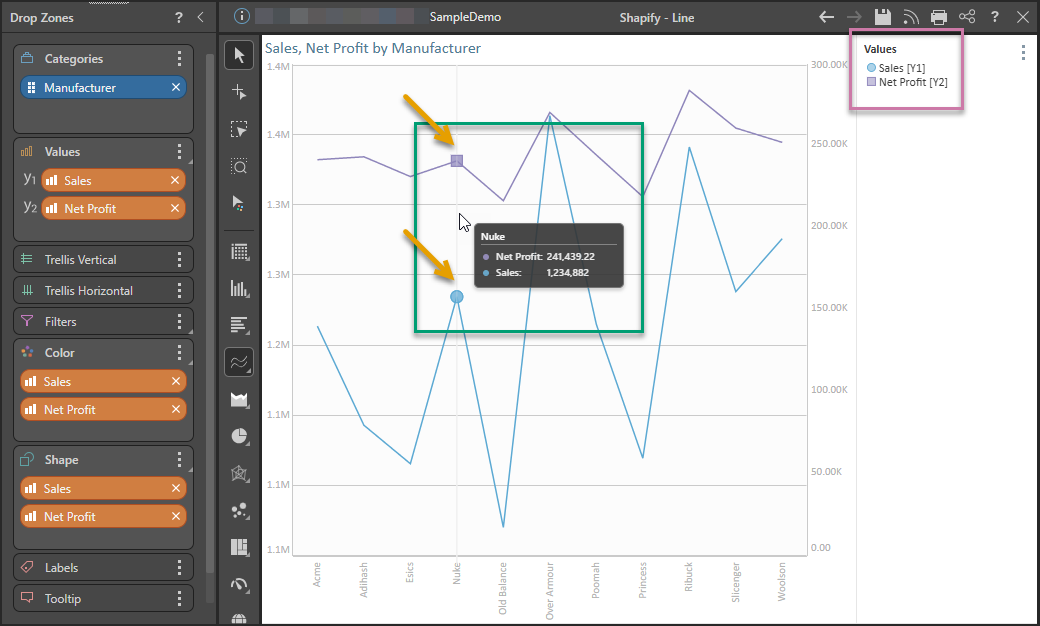Remove Net Profit from Shape zone
1040x626 pixels.
point(176,517)
